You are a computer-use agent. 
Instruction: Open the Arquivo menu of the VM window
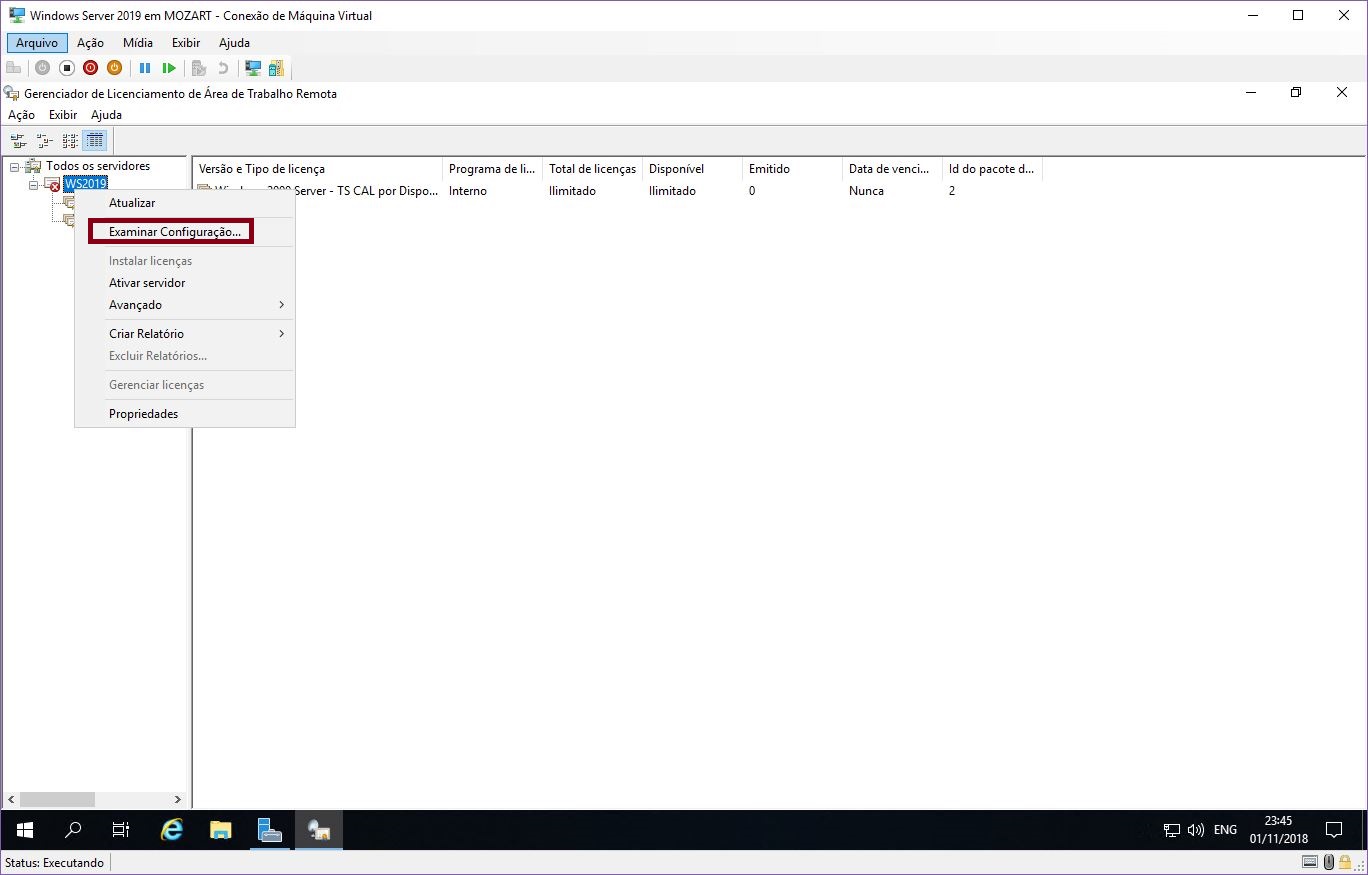coord(37,43)
